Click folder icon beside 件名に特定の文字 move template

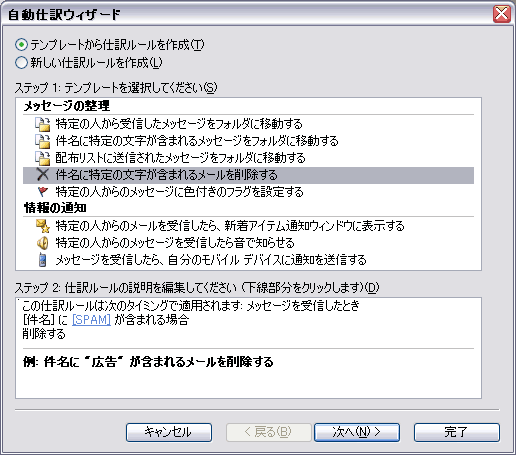click(43, 141)
